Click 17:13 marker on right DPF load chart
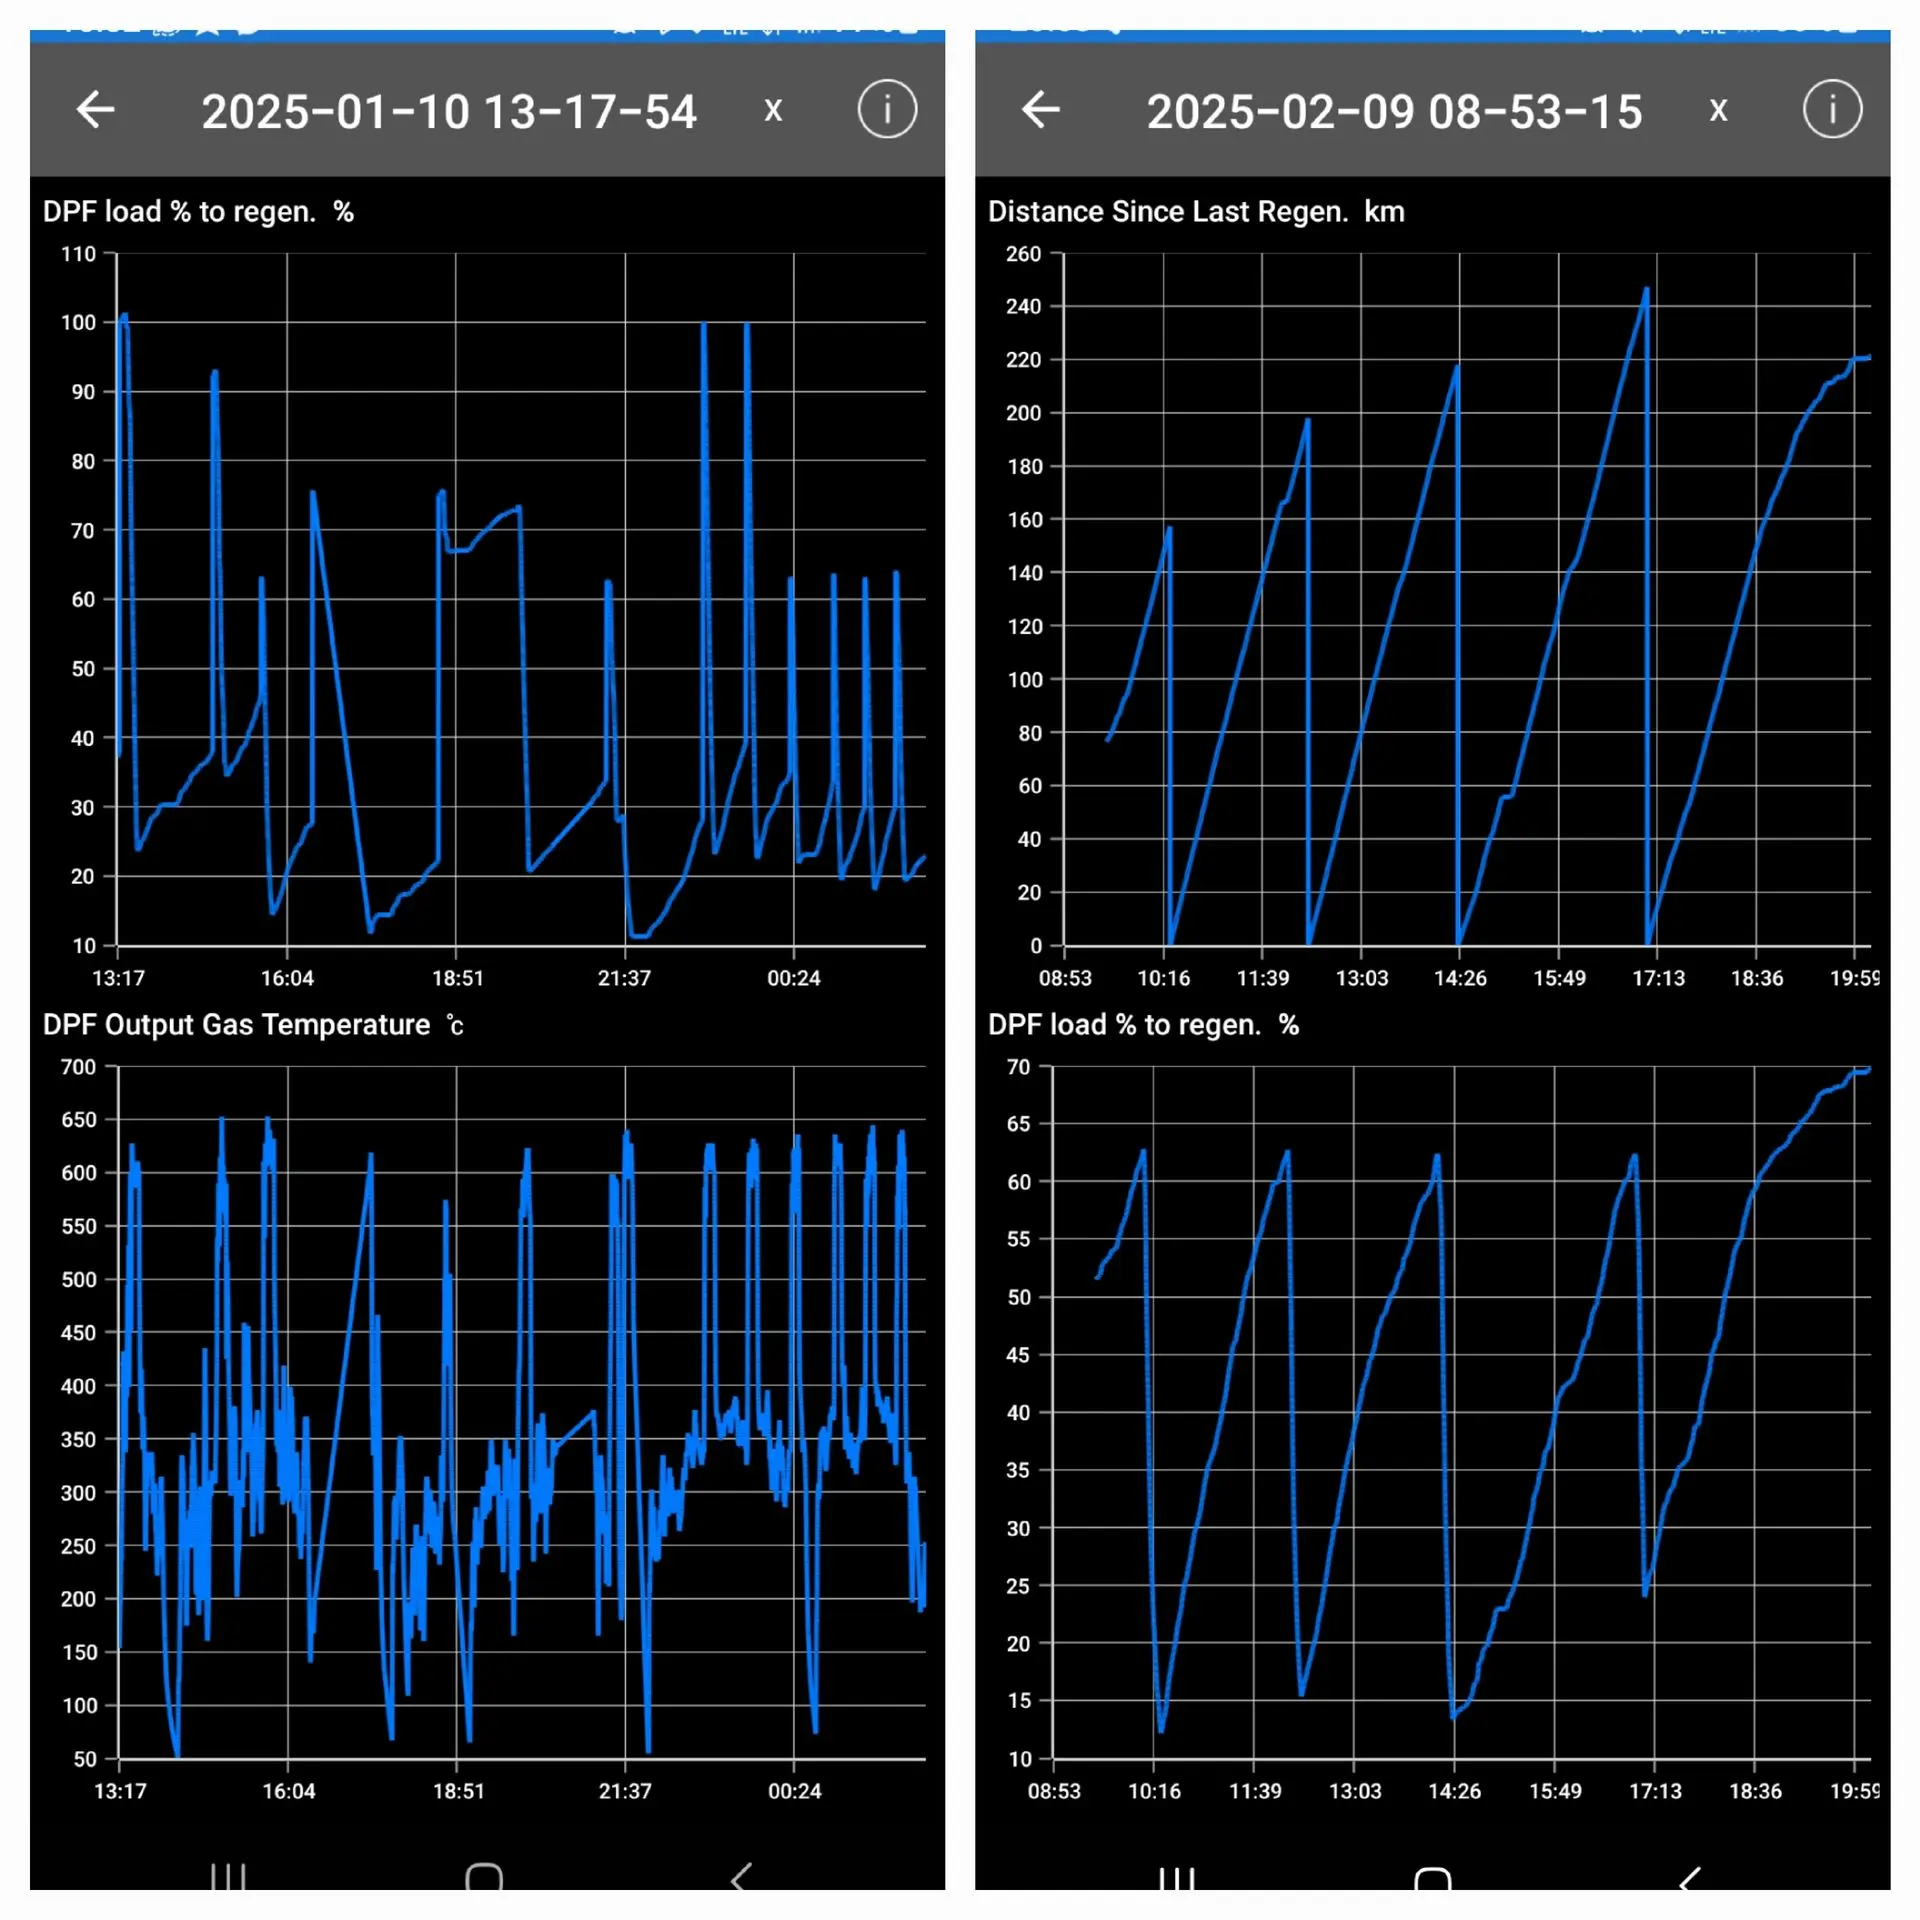This screenshot has width=1920, height=1920. (1654, 1791)
